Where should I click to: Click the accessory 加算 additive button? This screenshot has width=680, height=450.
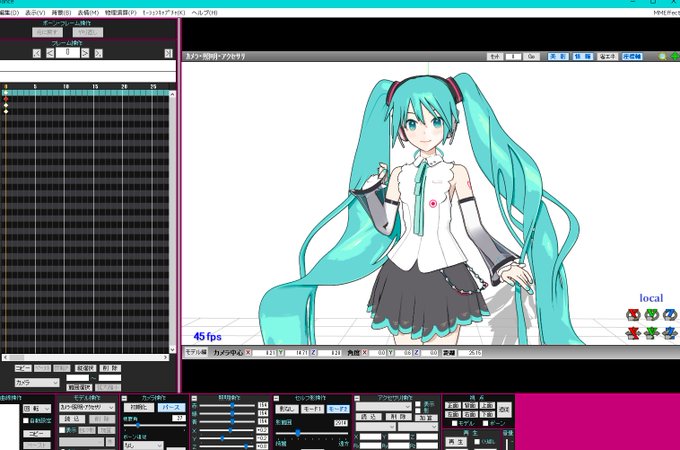(426, 417)
